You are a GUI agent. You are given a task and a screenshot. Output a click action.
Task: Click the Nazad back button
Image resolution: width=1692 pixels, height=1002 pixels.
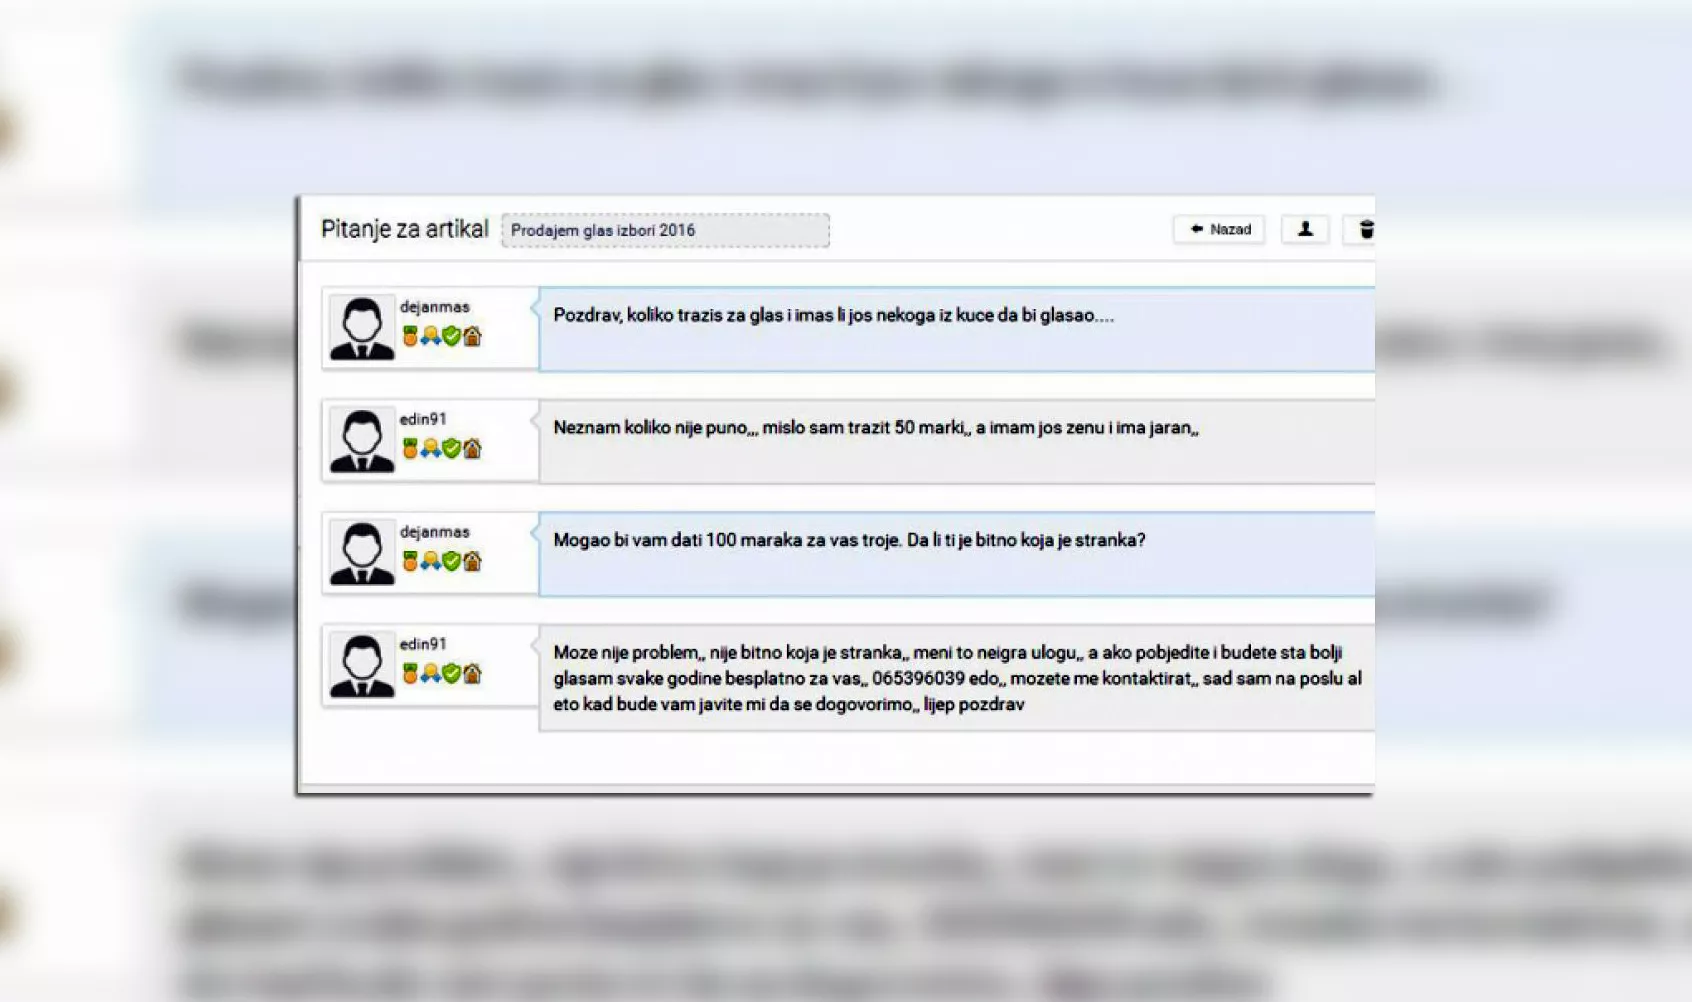click(1219, 230)
